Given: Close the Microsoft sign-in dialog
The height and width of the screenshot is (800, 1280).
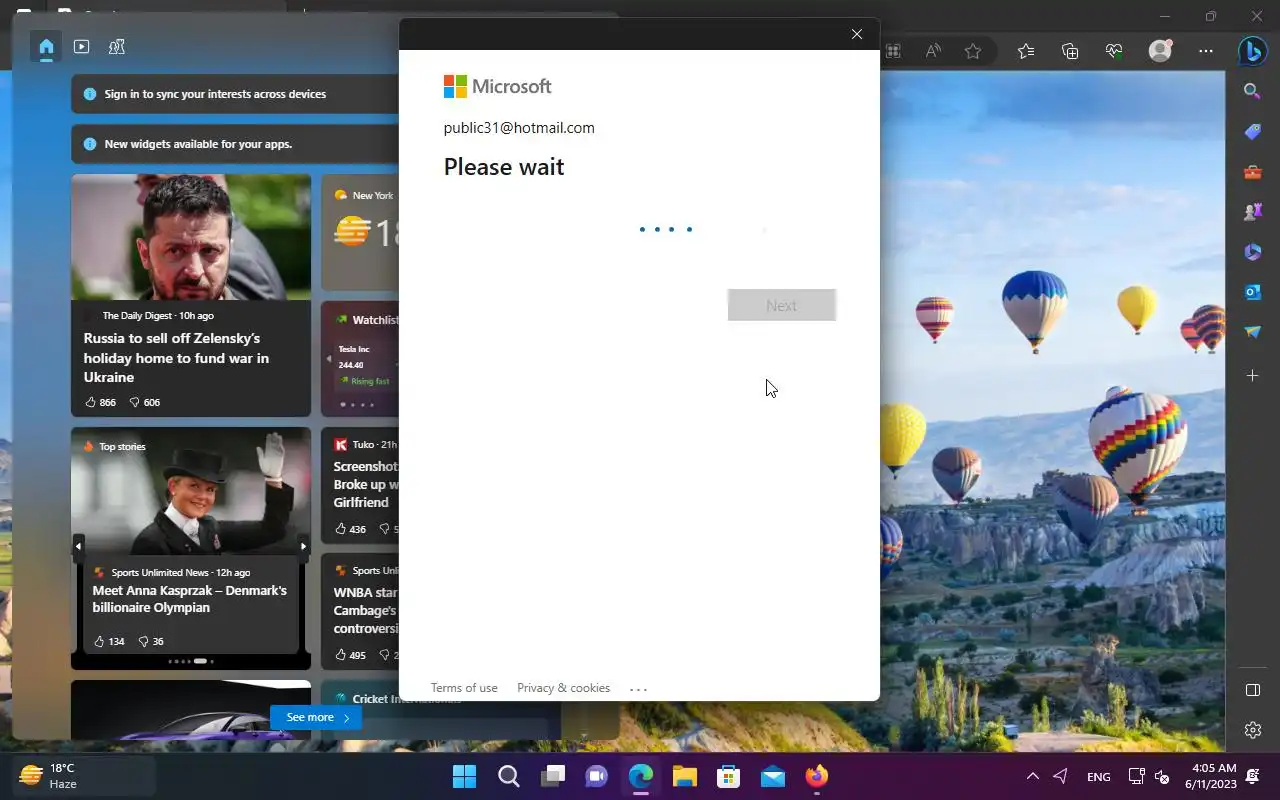Looking at the screenshot, I should pos(857,34).
